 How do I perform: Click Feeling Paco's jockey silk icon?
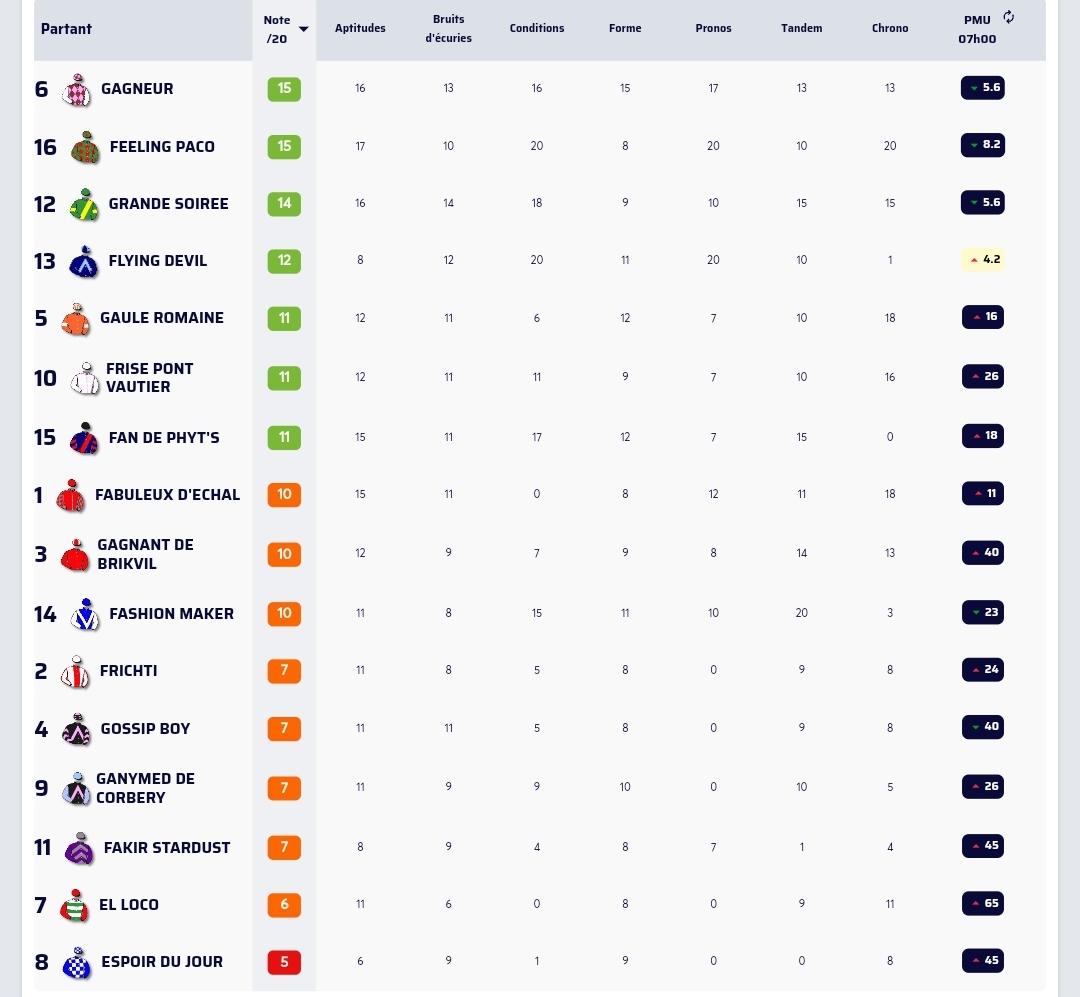coord(85,147)
